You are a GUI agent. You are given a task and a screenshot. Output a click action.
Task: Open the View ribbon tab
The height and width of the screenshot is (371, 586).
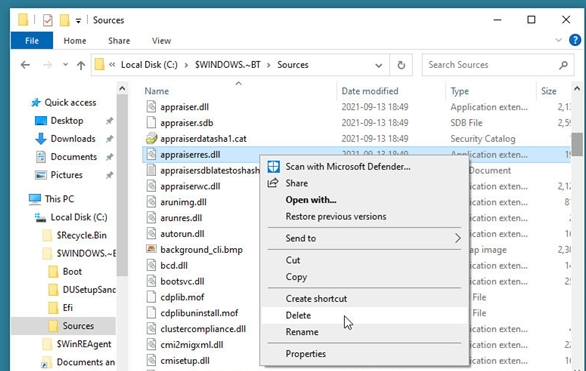(161, 41)
